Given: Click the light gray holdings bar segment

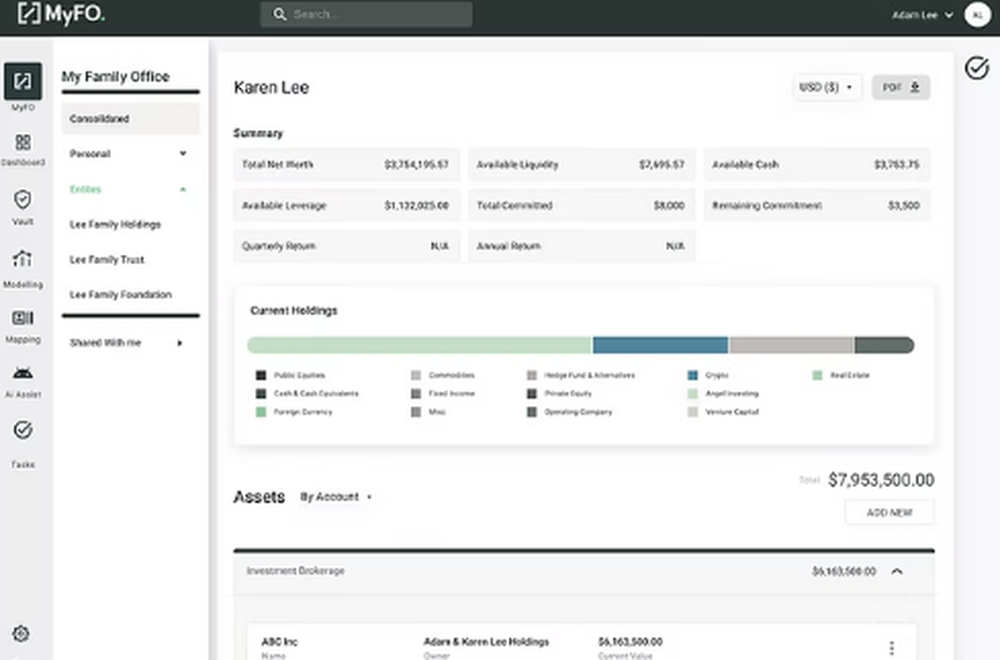Looking at the screenshot, I should click(791, 345).
